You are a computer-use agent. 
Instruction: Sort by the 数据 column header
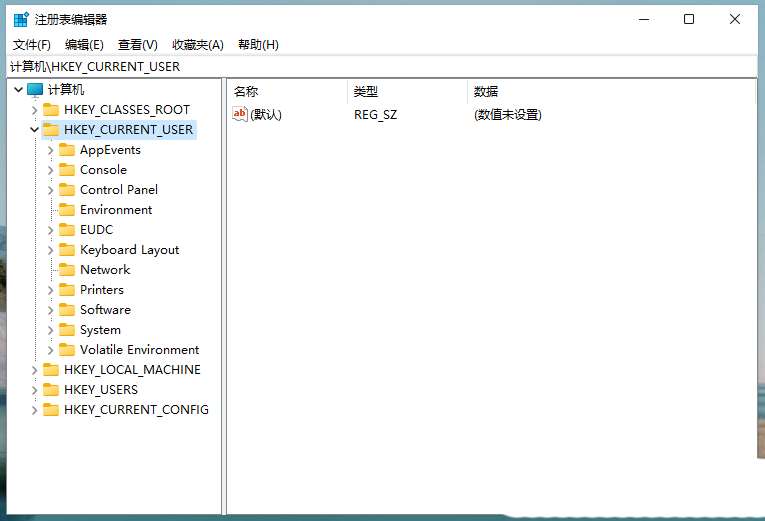[x=612, y=92]
